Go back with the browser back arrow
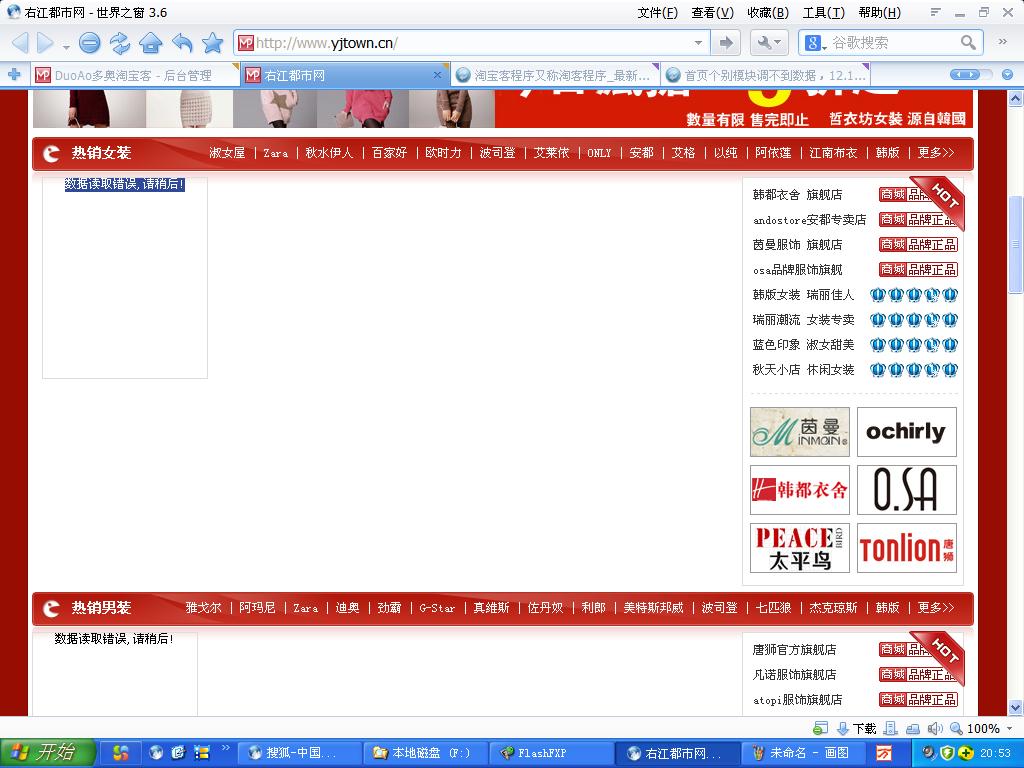 tap(20, 43)
